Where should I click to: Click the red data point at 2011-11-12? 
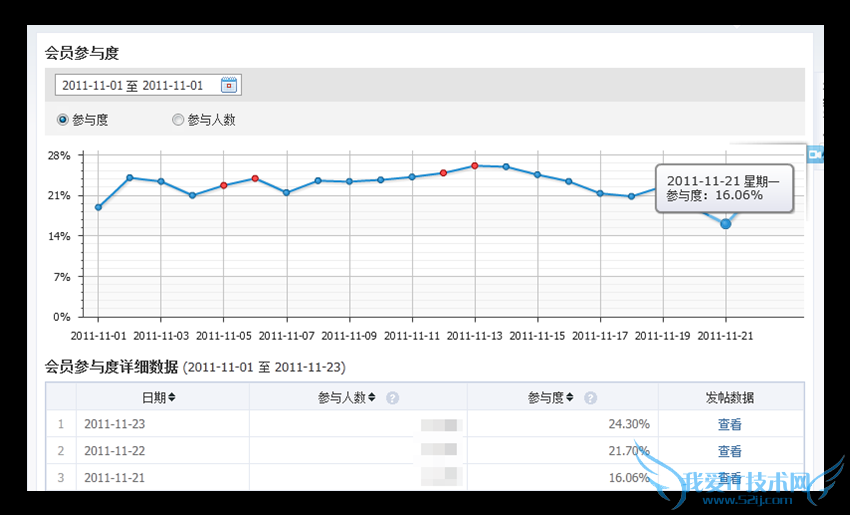click(443, 173)
